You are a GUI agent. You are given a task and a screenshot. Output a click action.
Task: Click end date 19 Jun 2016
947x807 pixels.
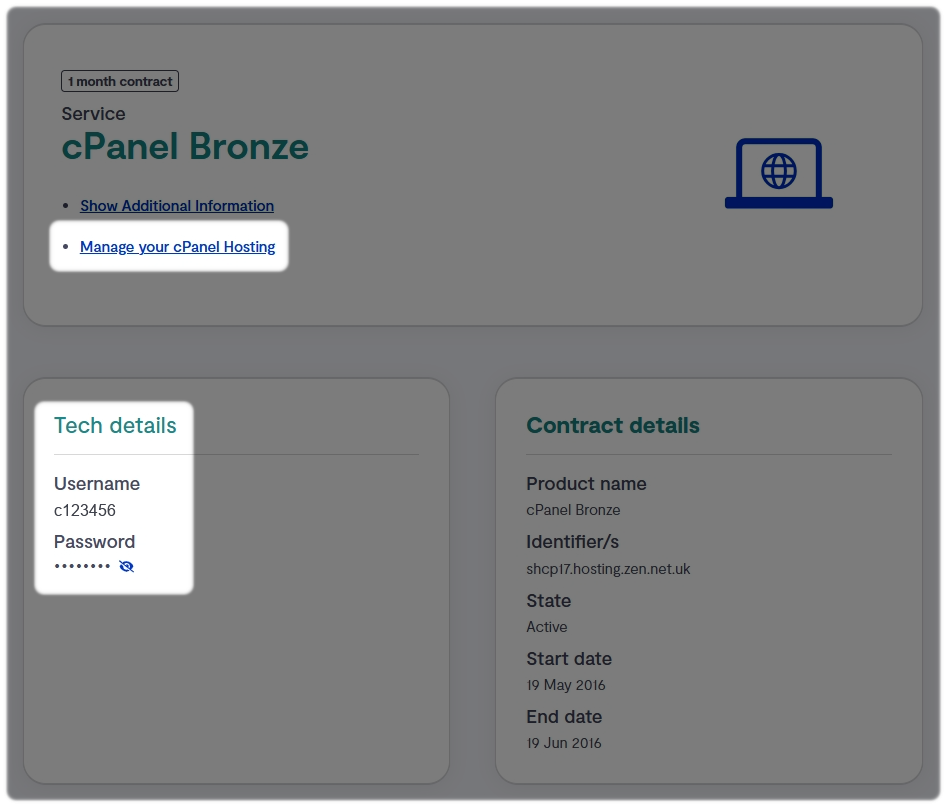[x=564, y=743]
